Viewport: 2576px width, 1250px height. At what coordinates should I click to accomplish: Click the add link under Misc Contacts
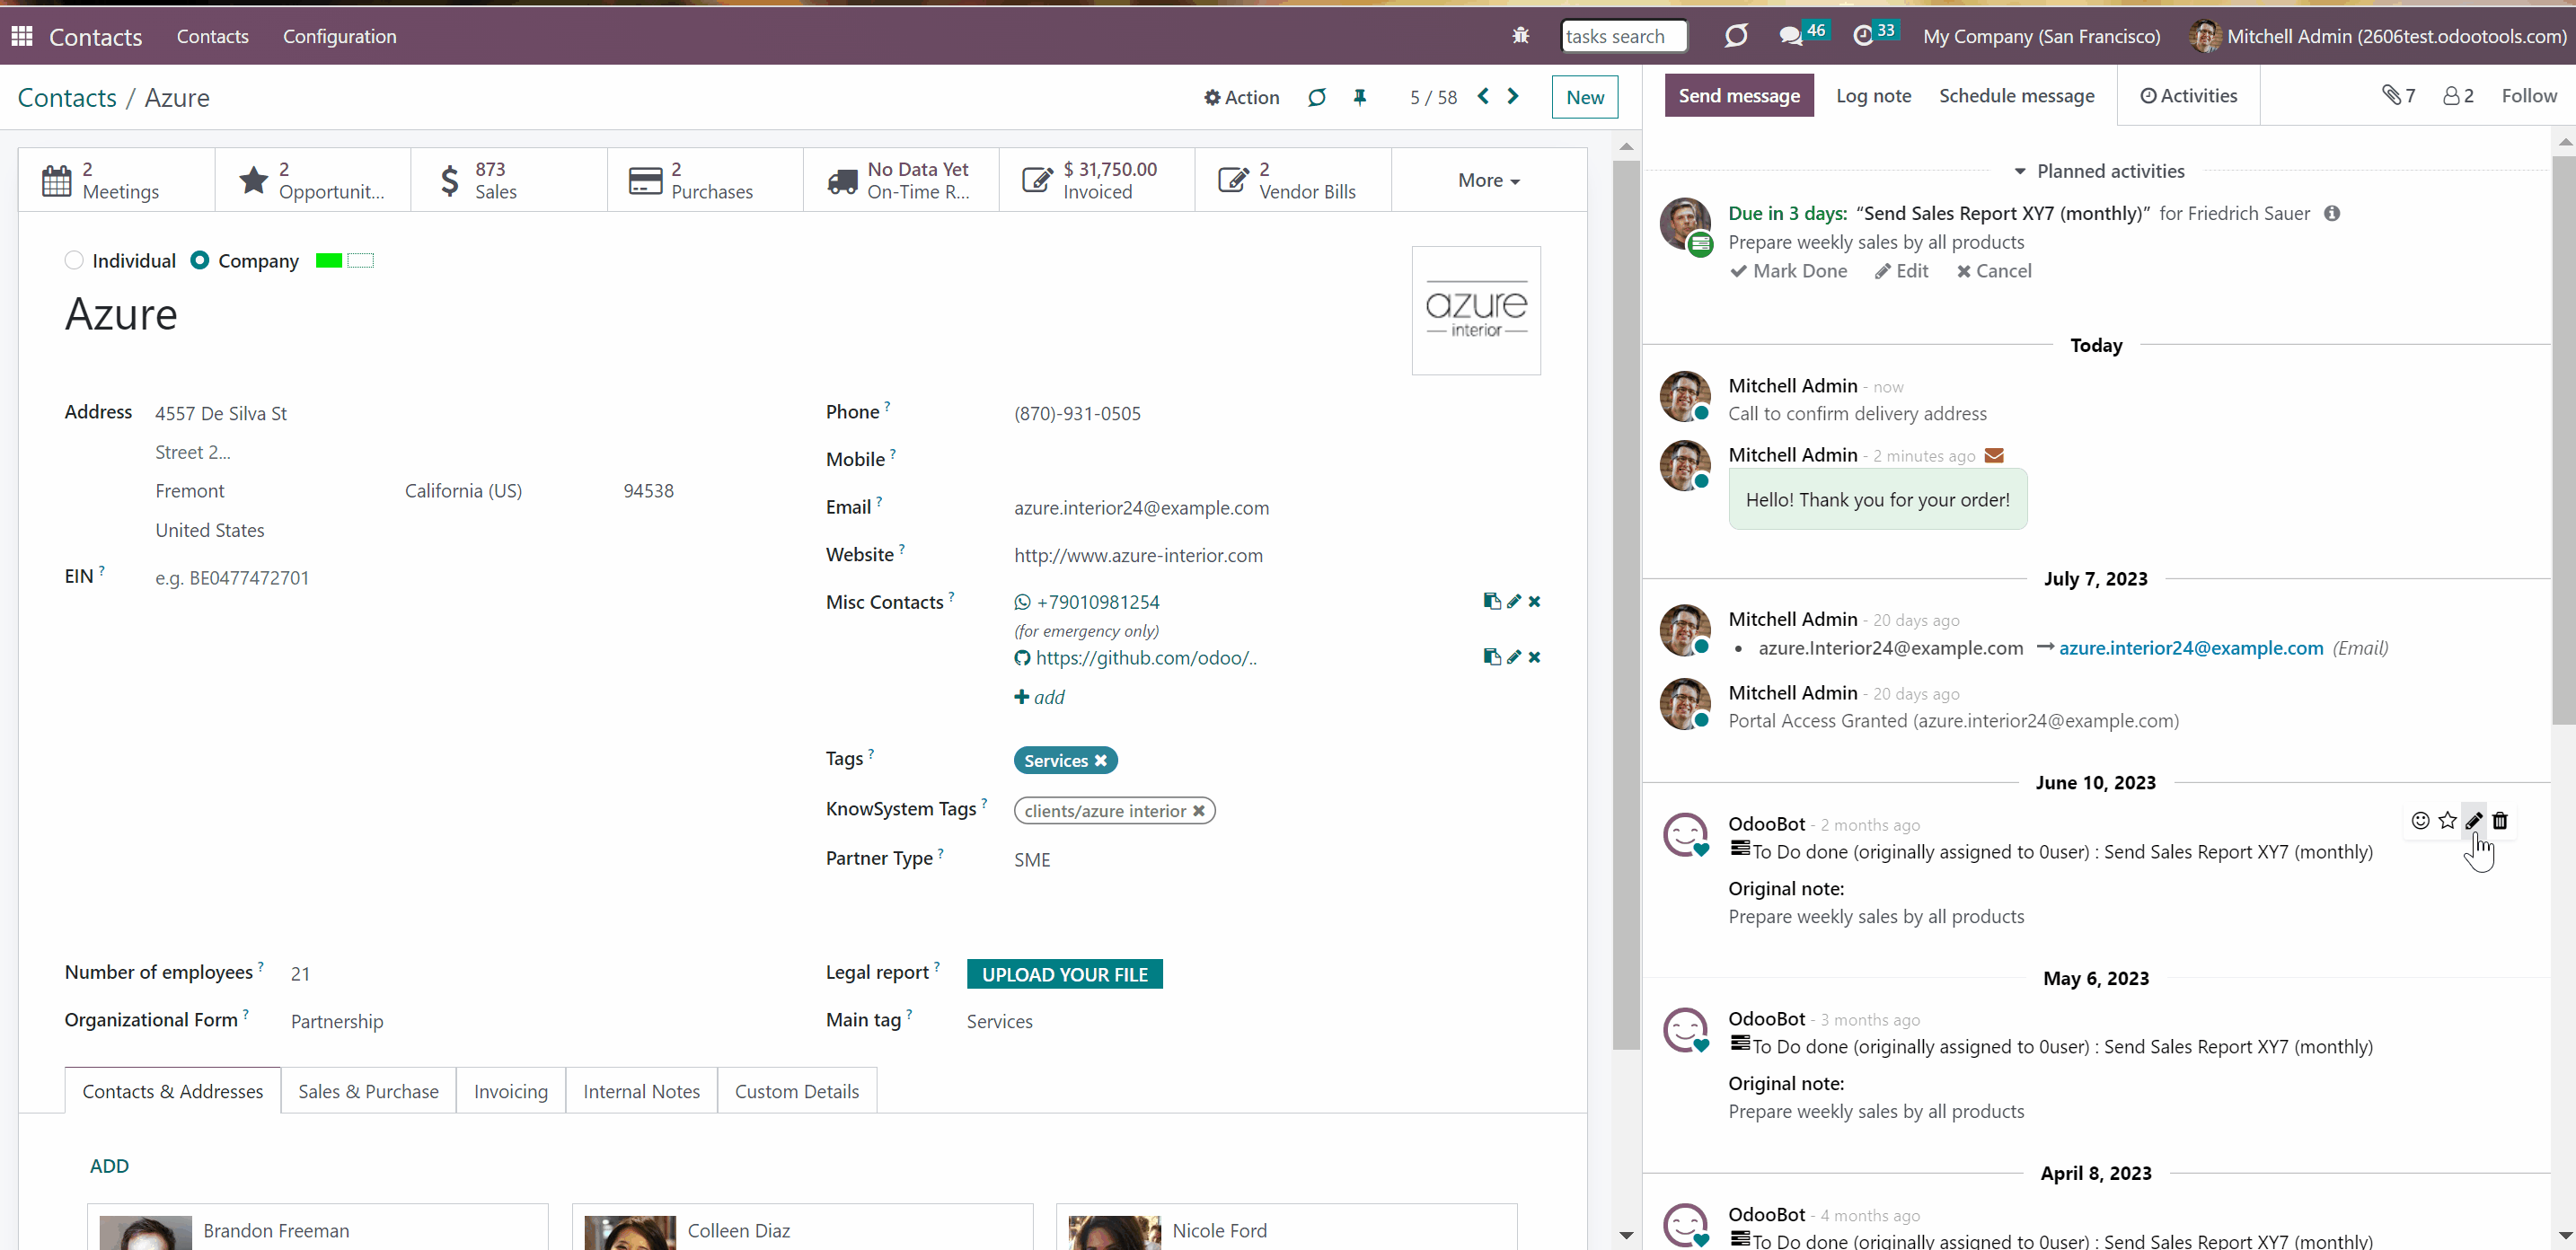coord(1039,697)
